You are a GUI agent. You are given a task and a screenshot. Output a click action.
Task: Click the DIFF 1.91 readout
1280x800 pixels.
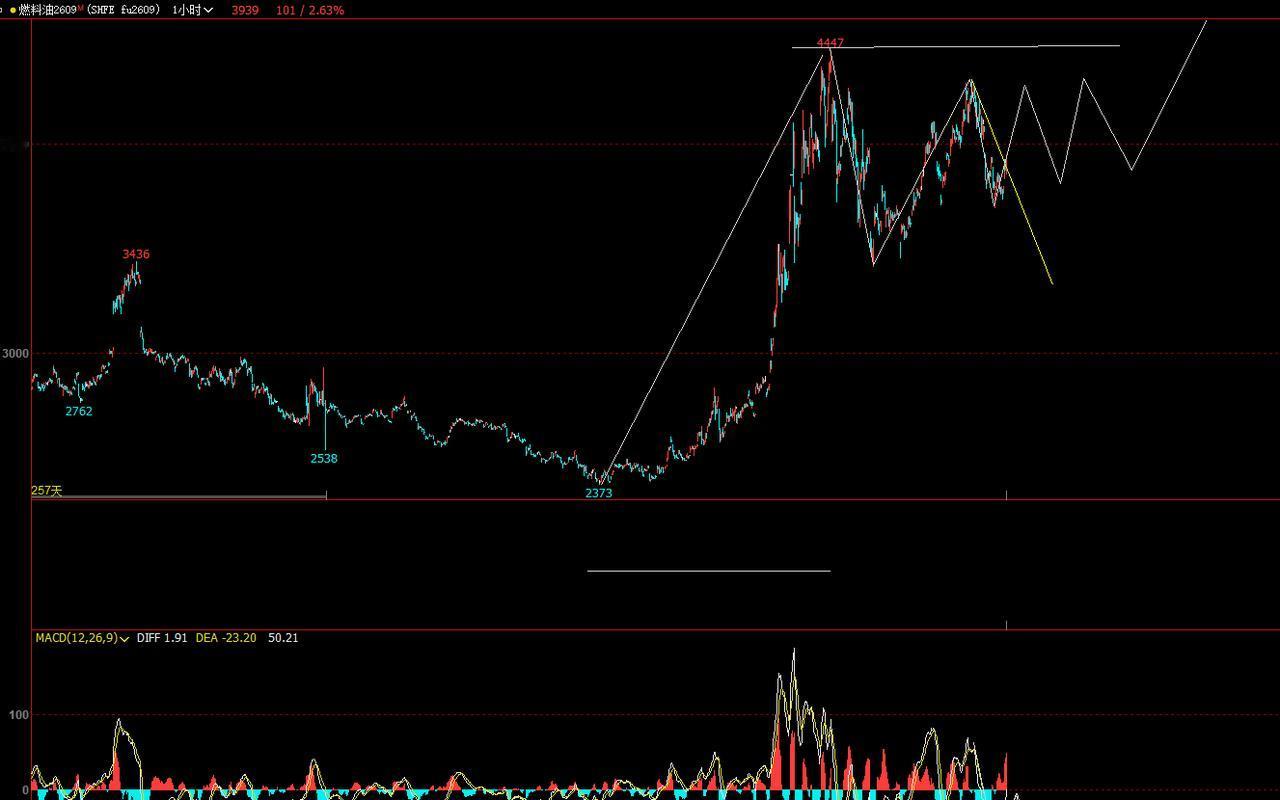[162, 638]
